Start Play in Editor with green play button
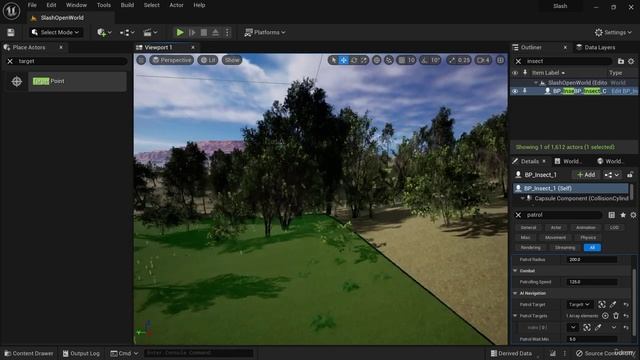This screenshot has width=640, height=360. (180, 32)
